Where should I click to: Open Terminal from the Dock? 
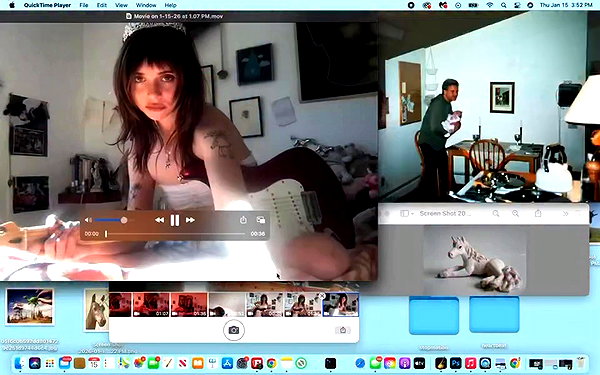click(330, 363)
